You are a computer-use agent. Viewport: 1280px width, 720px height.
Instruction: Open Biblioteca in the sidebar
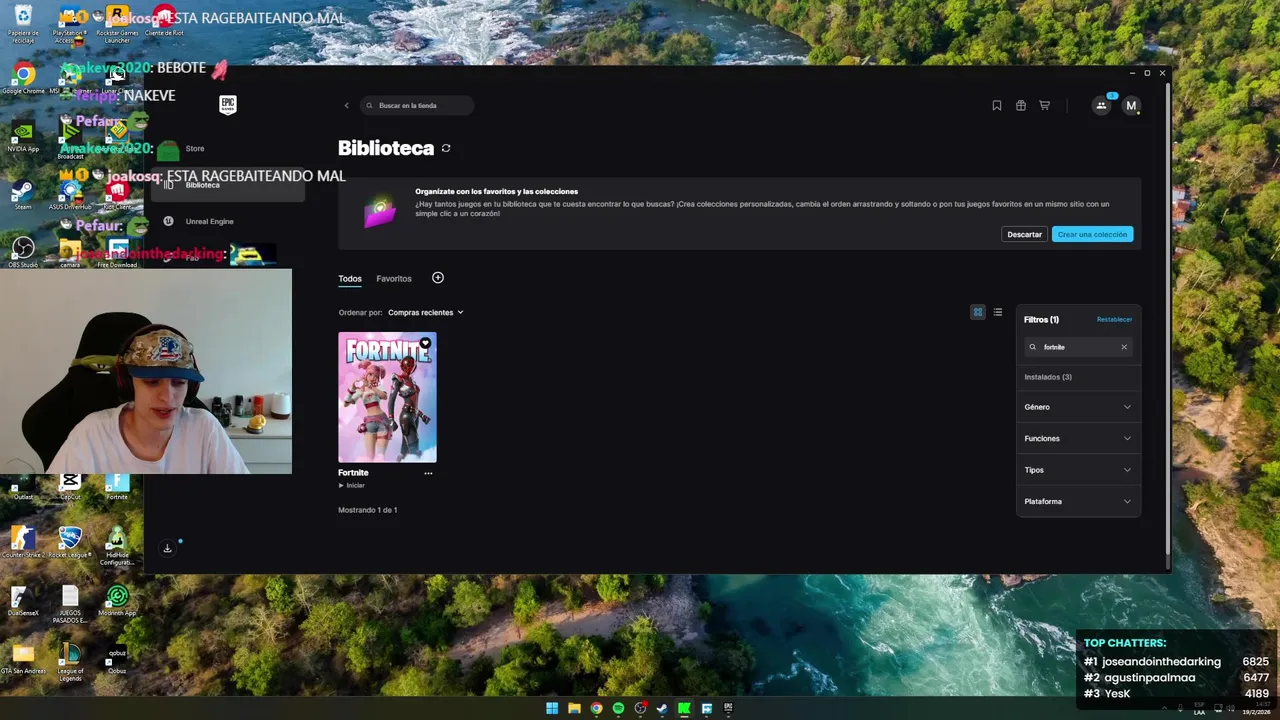(x=229, y=185)
